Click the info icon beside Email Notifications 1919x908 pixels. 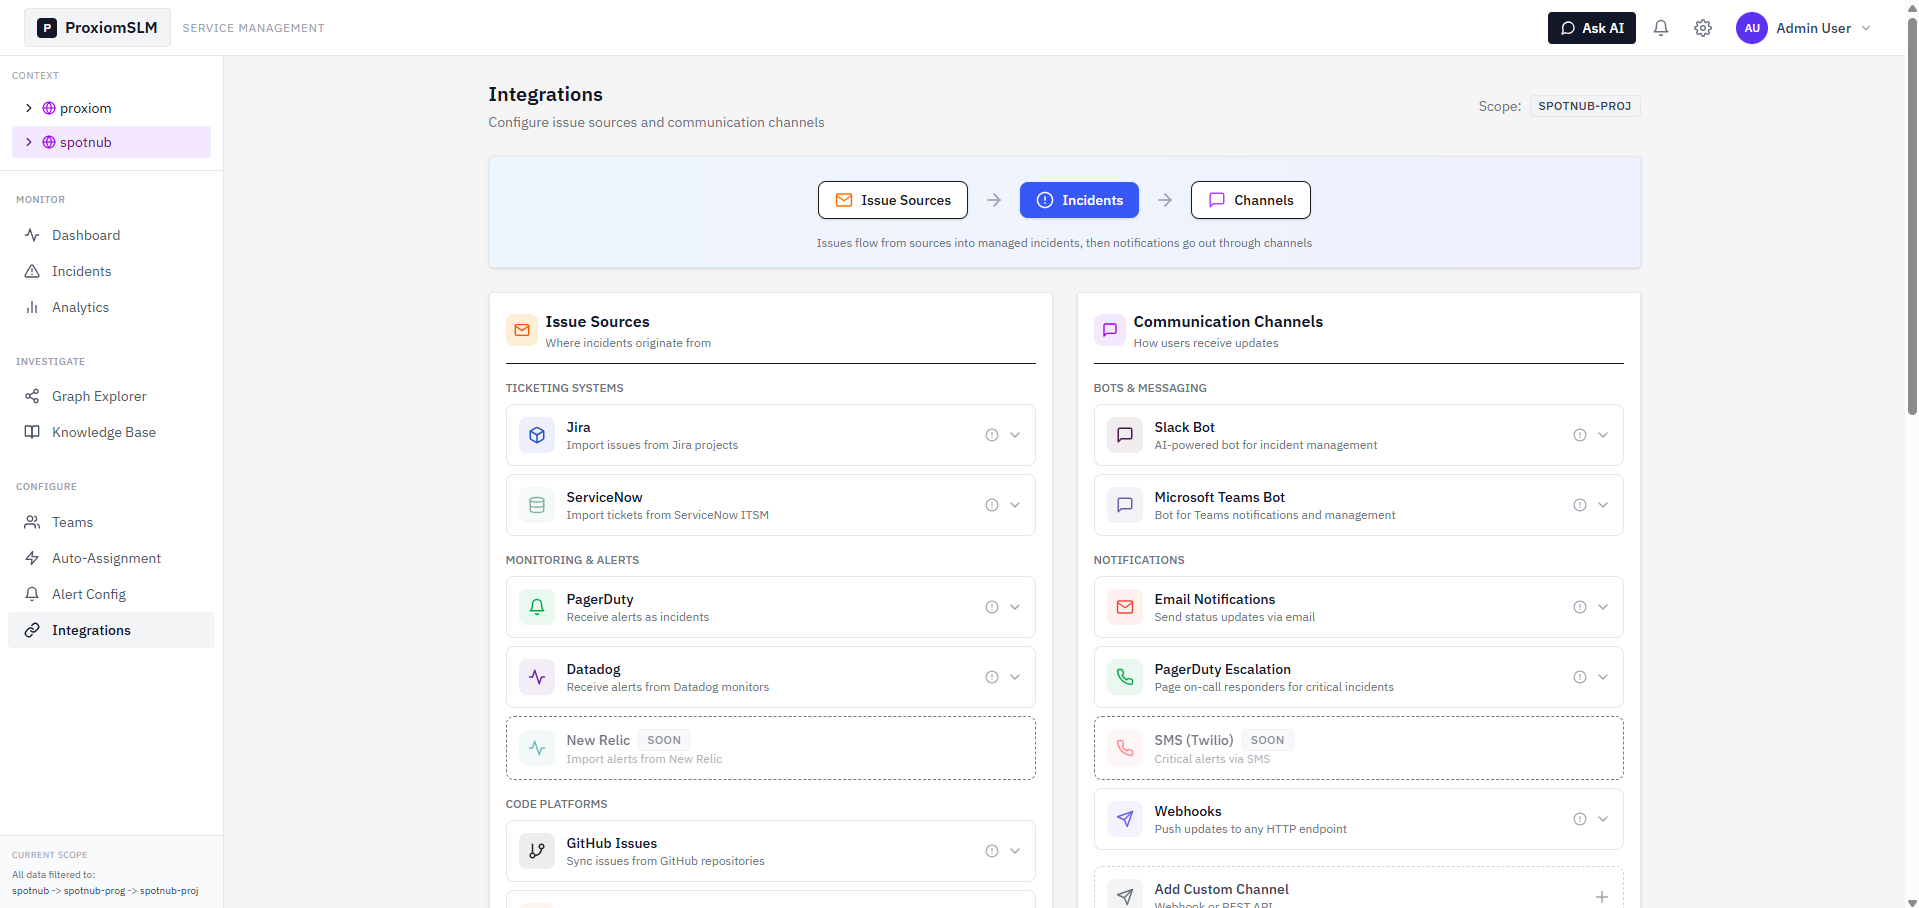(x=1579, y=607)
